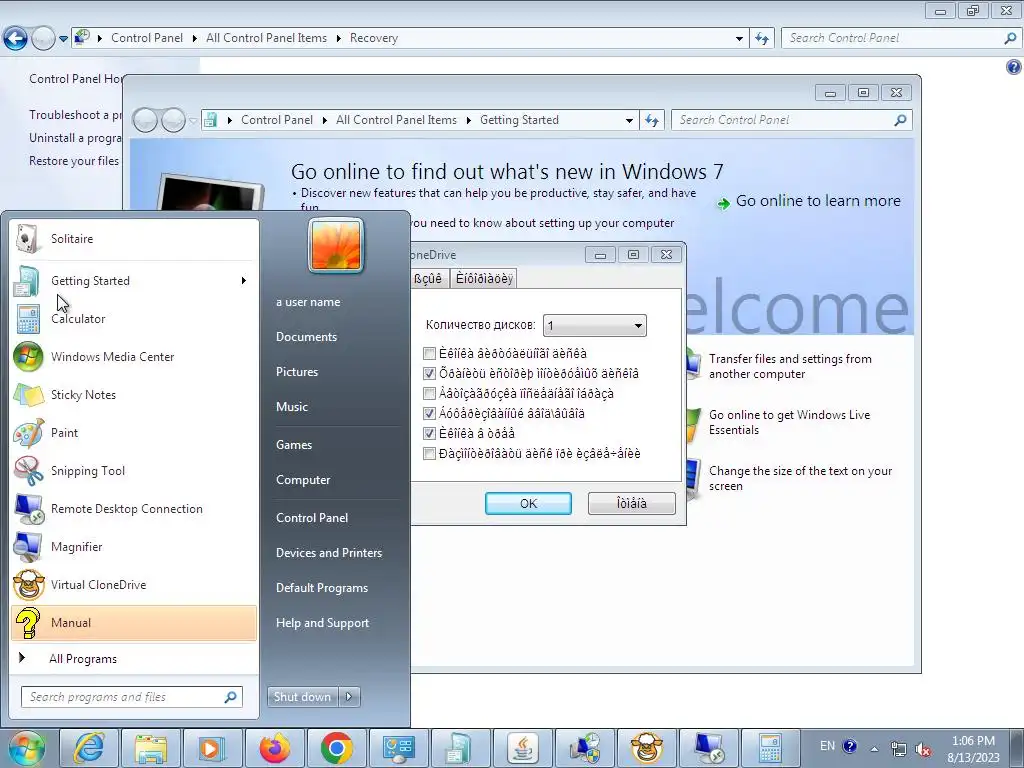1024x768 pixels.
Task: Open the Manual item in Start menu
Action: click(134, 622)
